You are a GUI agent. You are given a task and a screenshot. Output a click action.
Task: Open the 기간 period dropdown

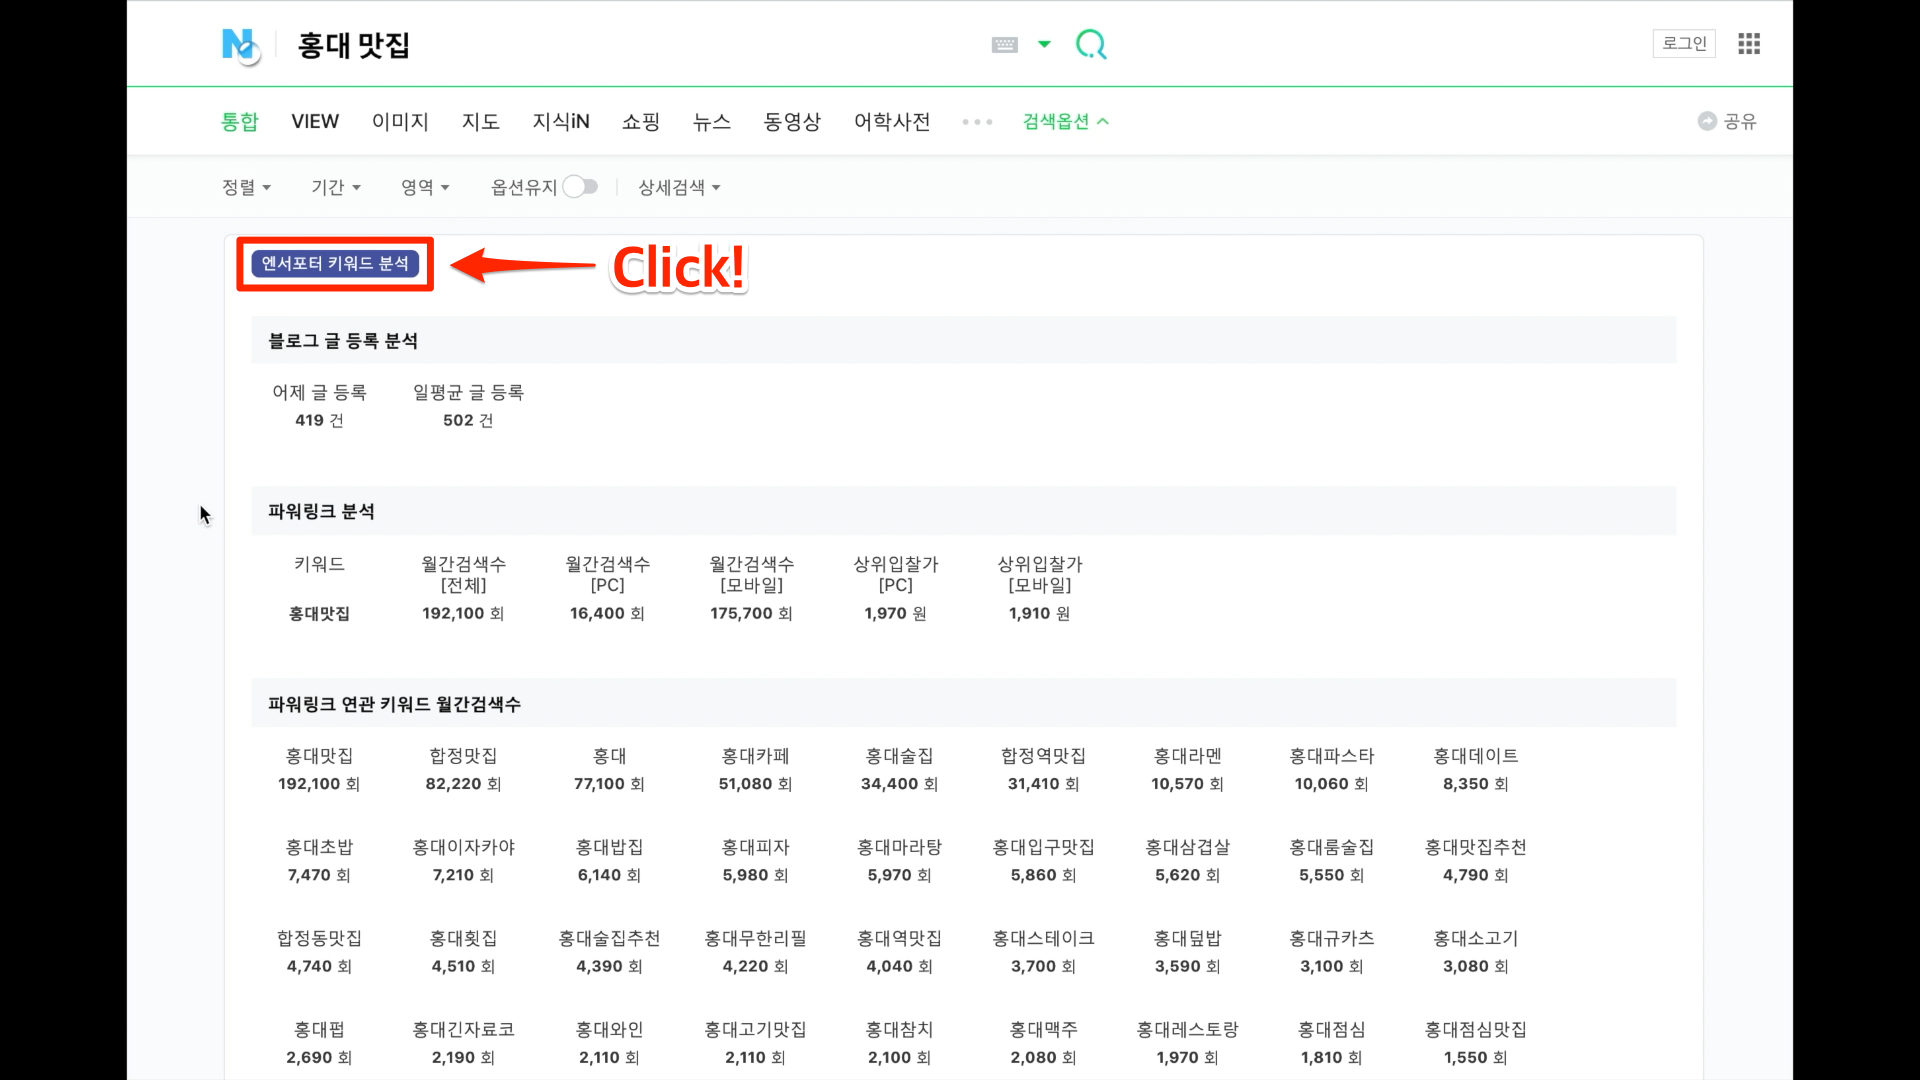tap(335, 187)
